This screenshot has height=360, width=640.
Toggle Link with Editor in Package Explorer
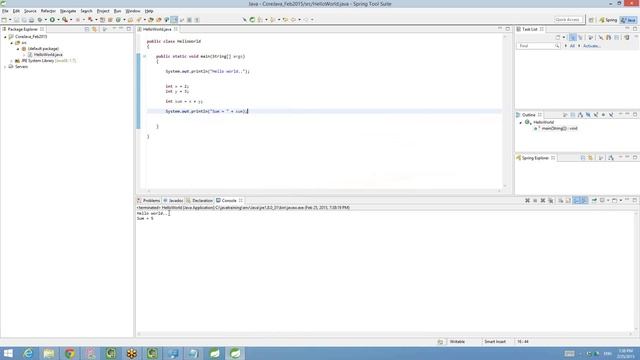click(x=94, y=29)
